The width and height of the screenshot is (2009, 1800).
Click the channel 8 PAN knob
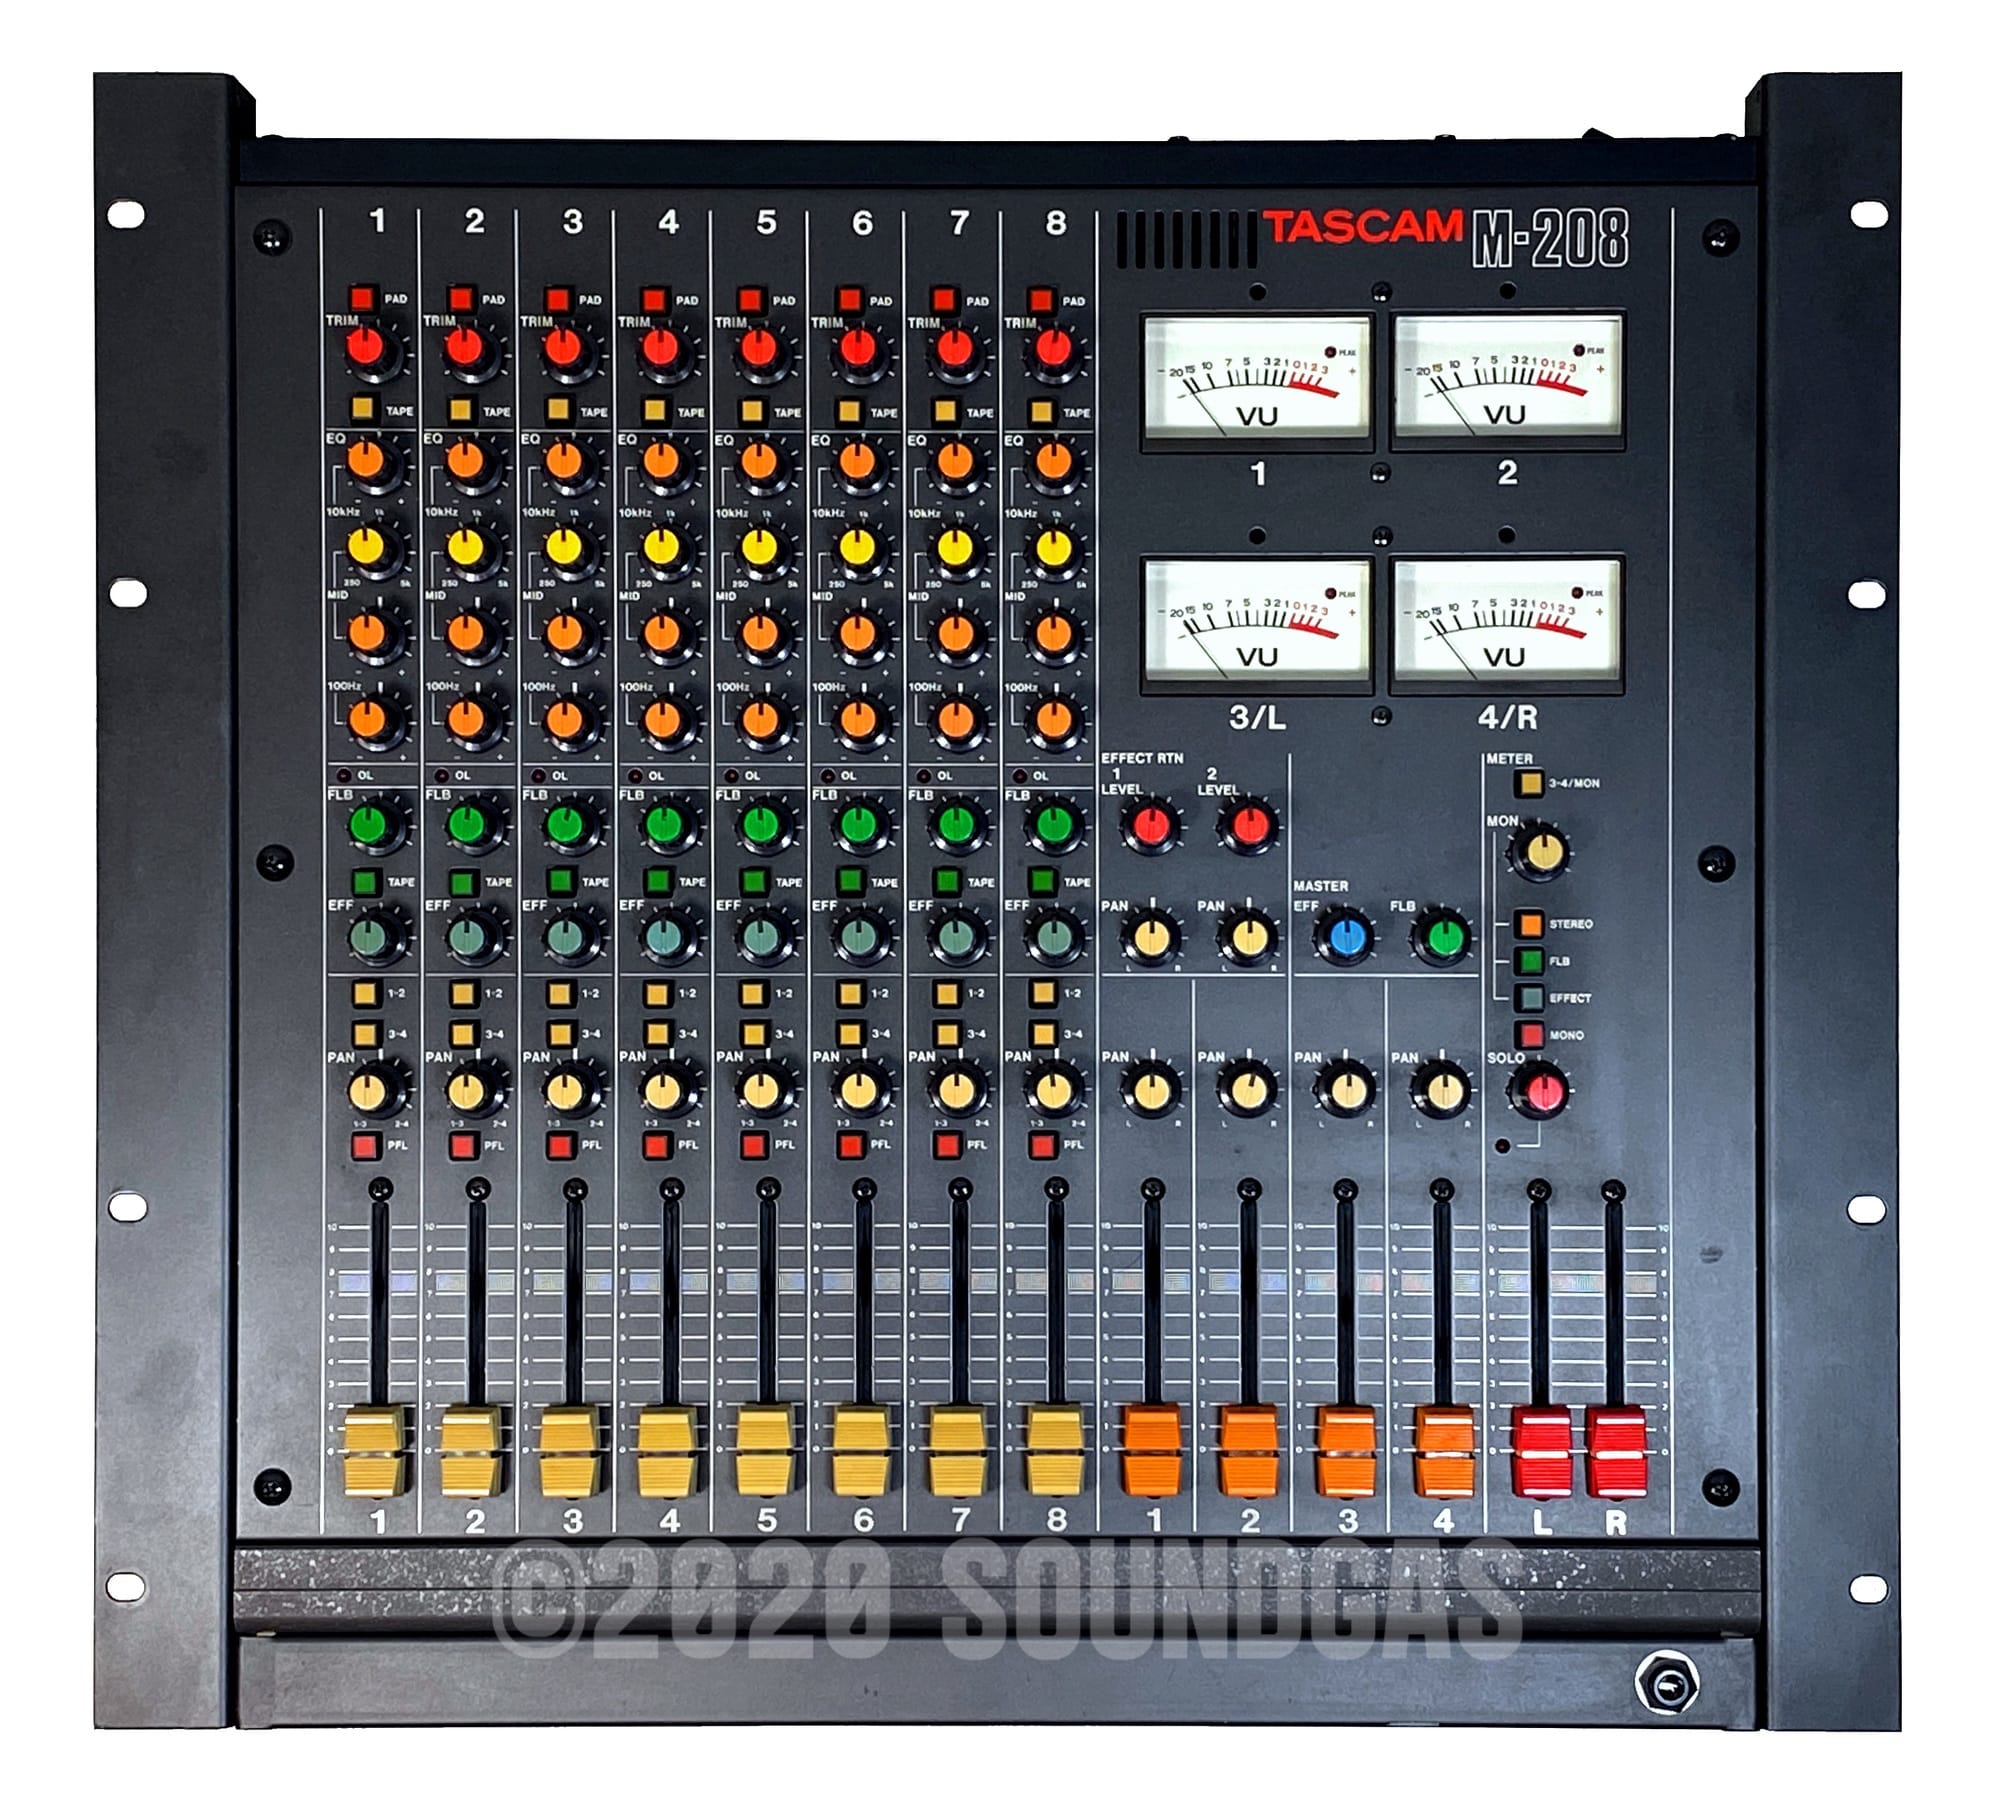click(x=1052, y=1090)
